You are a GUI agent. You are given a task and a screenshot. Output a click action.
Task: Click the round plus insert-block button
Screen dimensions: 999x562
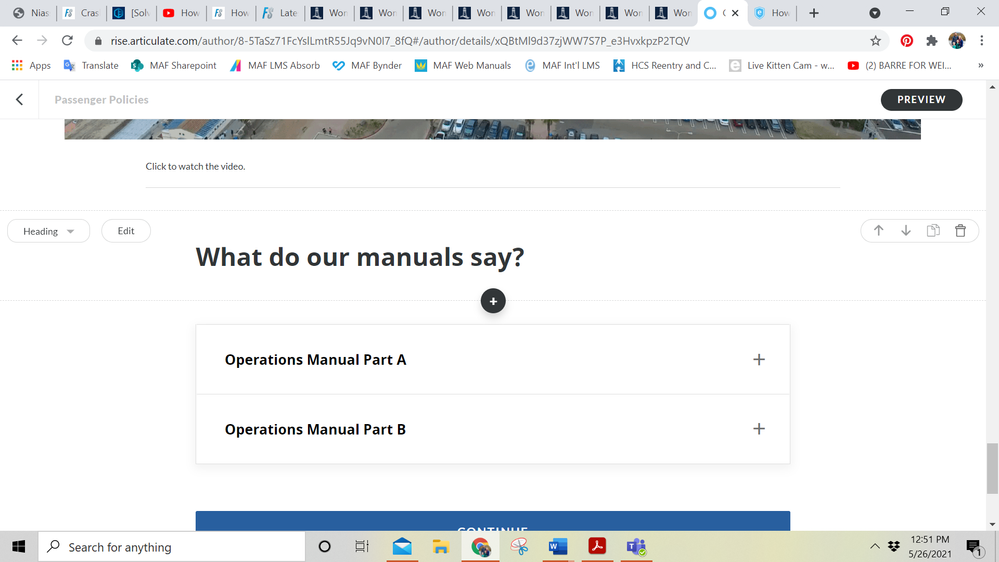[x=493, y=301]
